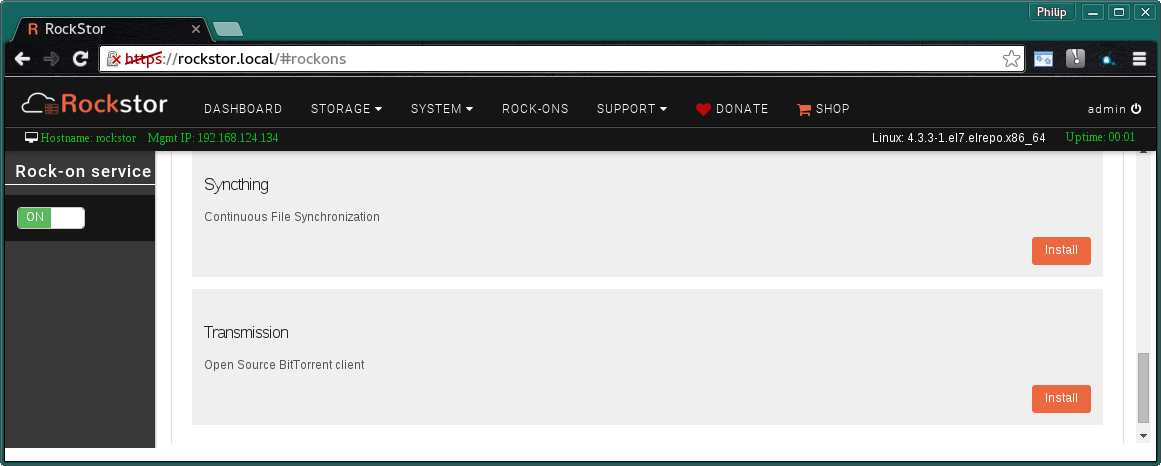
Task: Click the Philip profile button
Action: tap(1051, 12)
